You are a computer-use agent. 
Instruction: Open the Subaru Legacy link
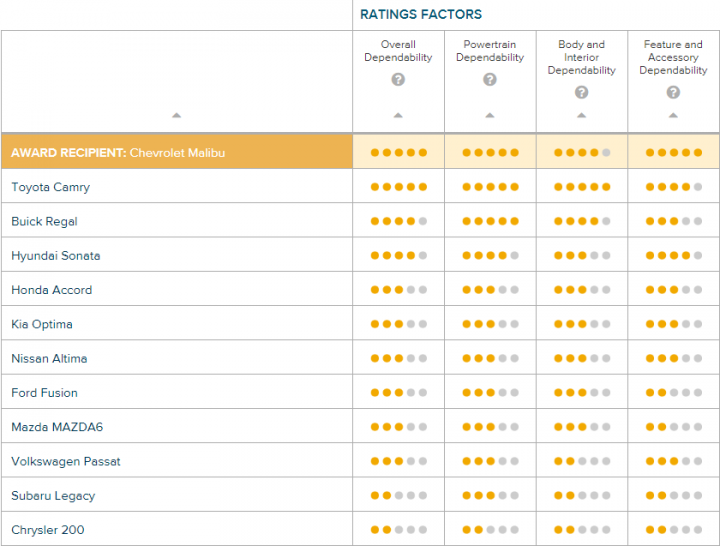click(x=53, y=496)
